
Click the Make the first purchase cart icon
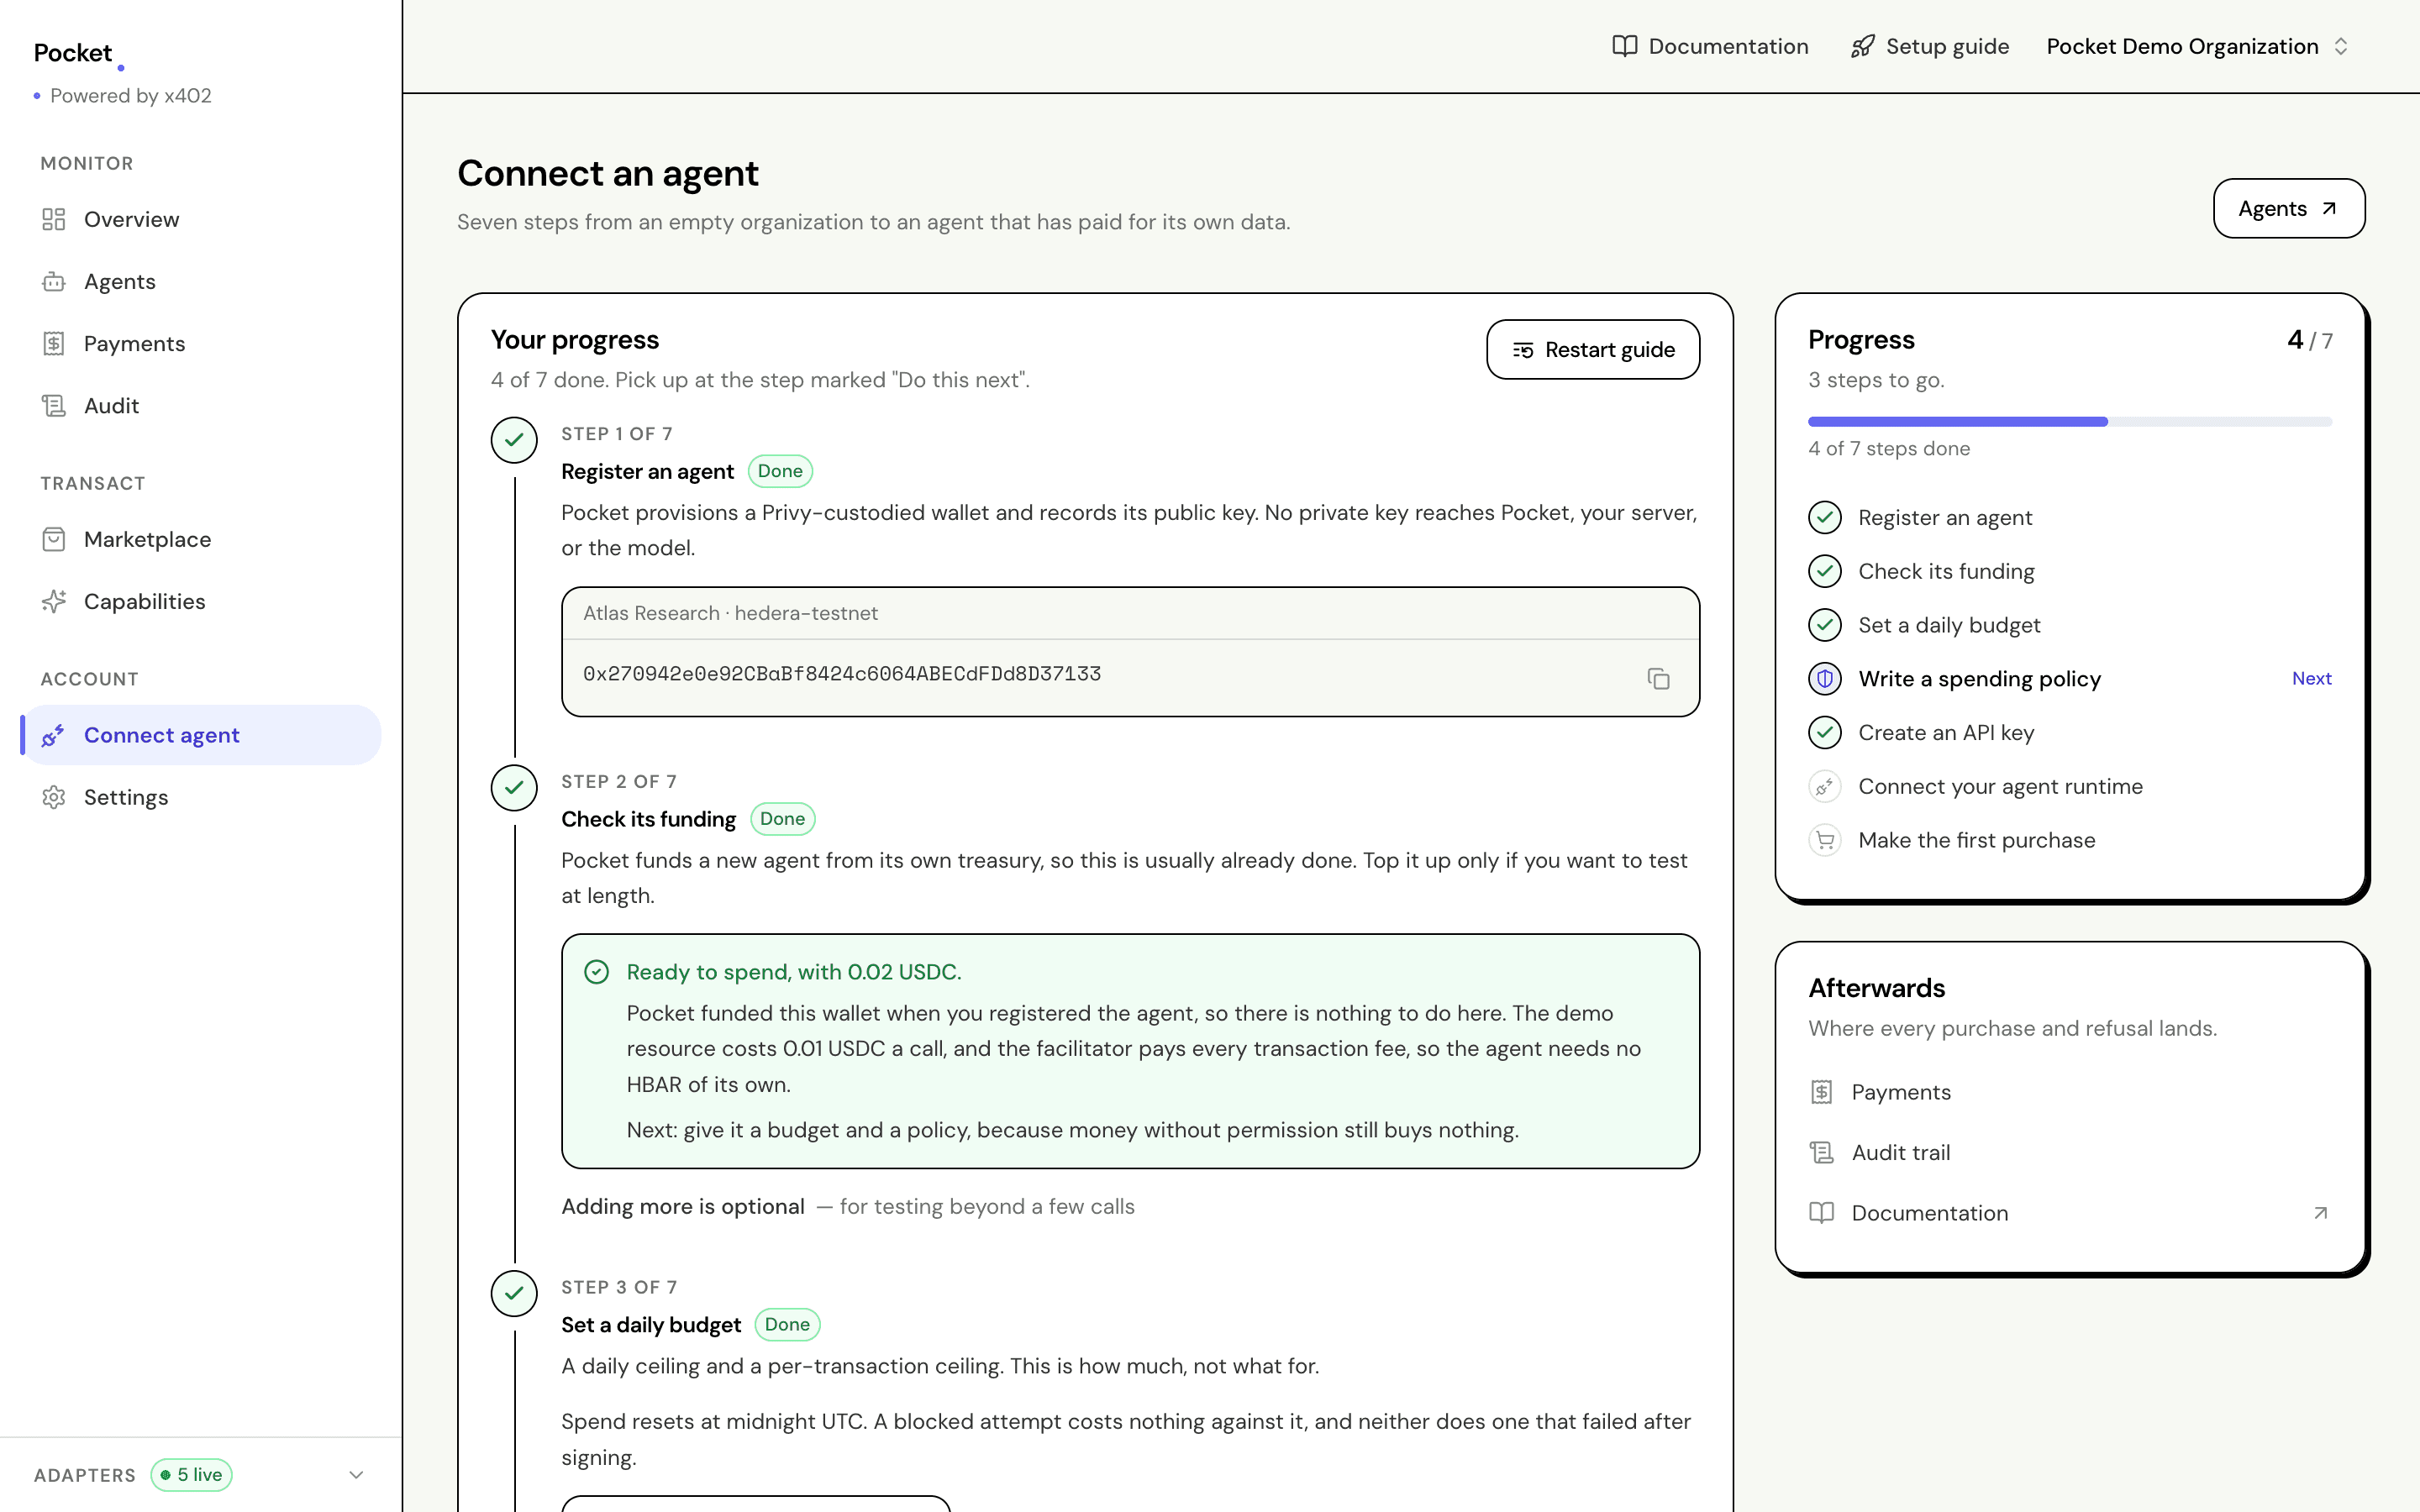click(x=1825, y=840)
